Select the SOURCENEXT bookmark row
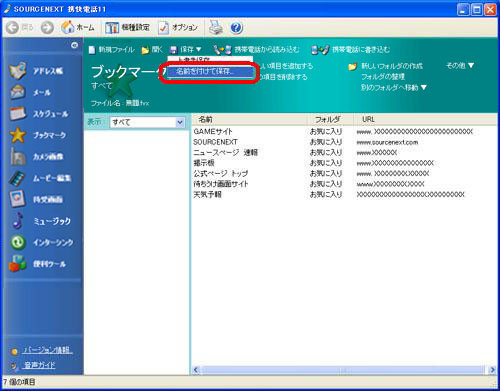Image resolution: width=500 pixels, height=391 pixels. (343, 142)
